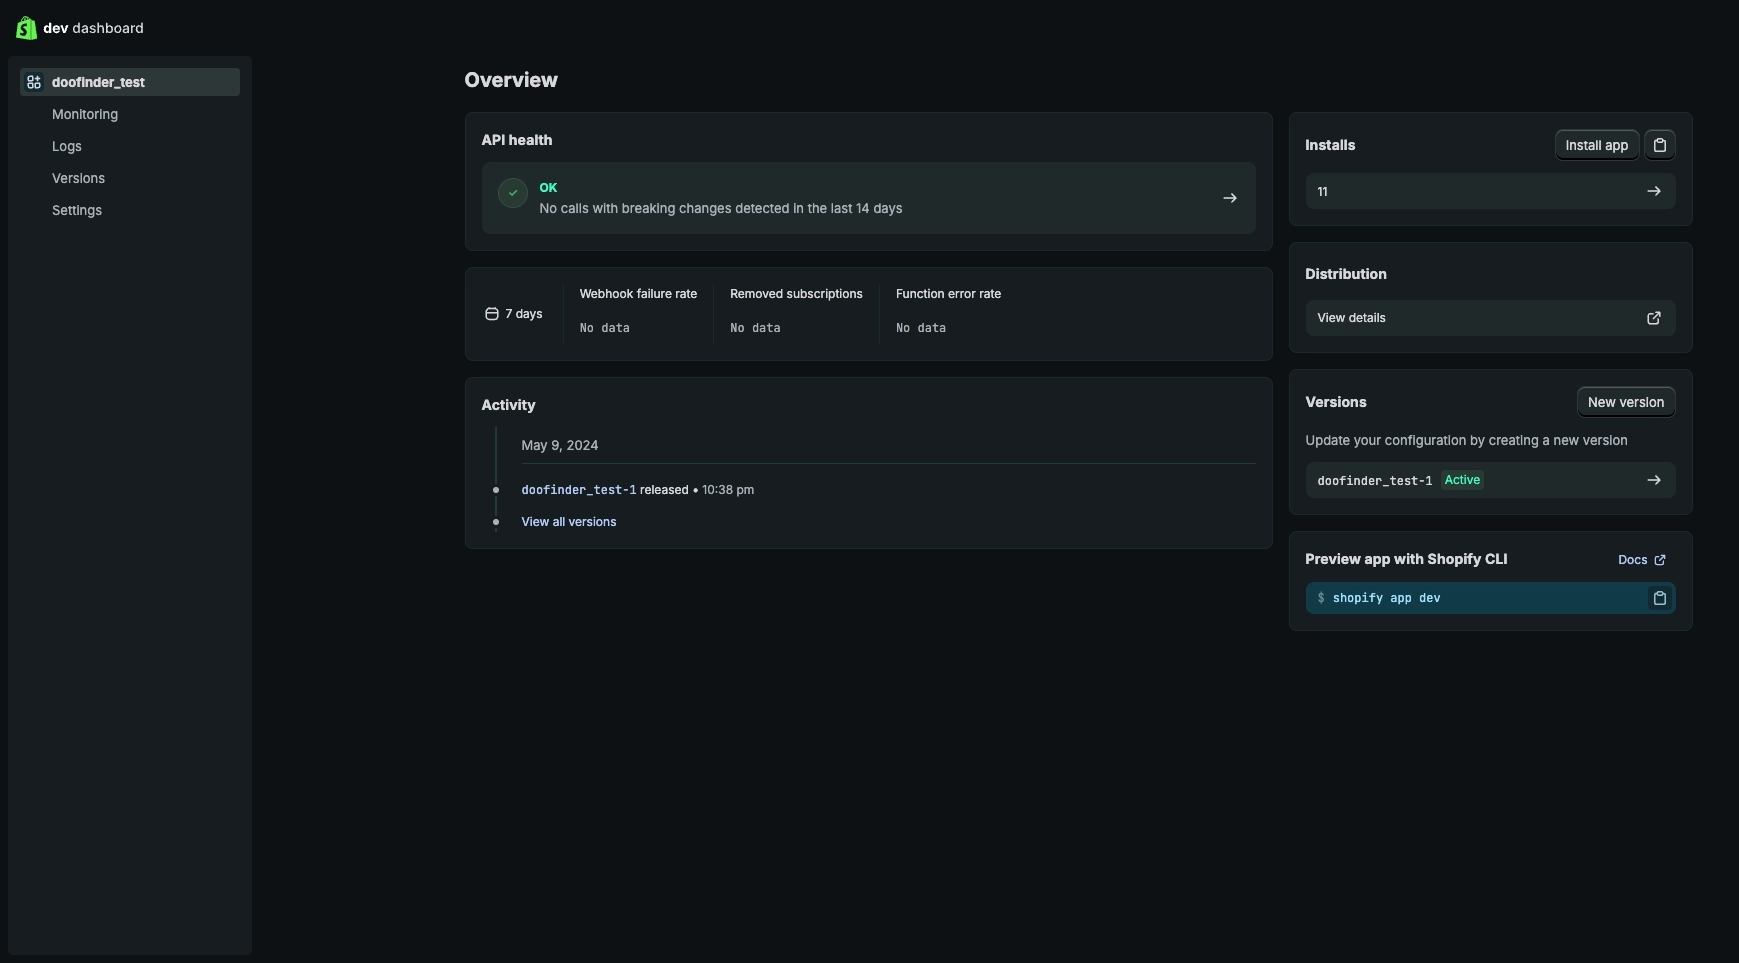Click the Update your configuration description text
The width and height of the screenshot is (1739, 963).
point(1466,440)
